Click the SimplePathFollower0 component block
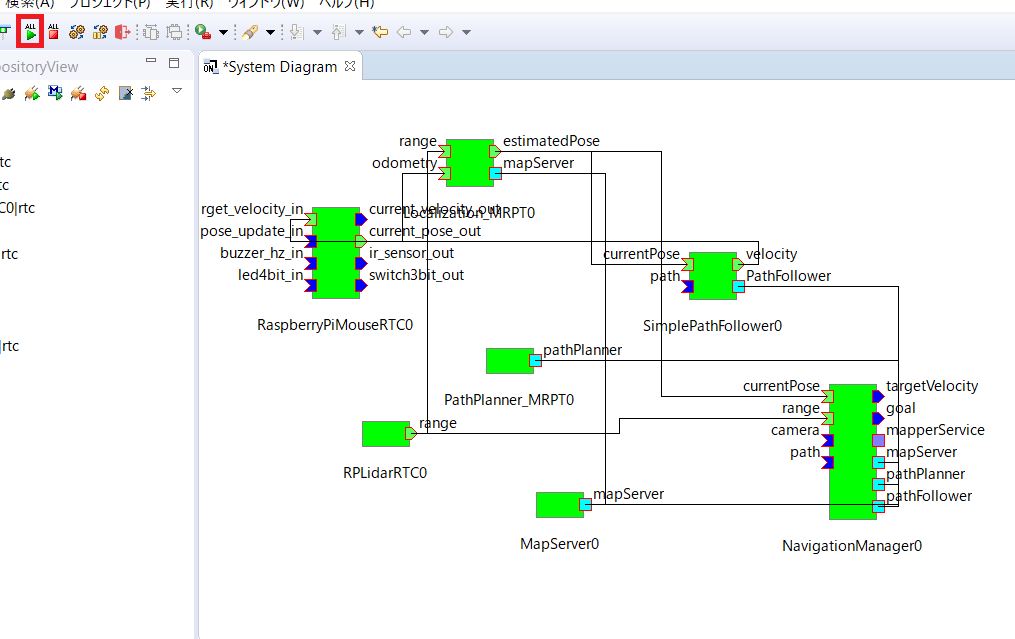The width and height of the screenshot is (1015, 639). click(x=711, y=275)
